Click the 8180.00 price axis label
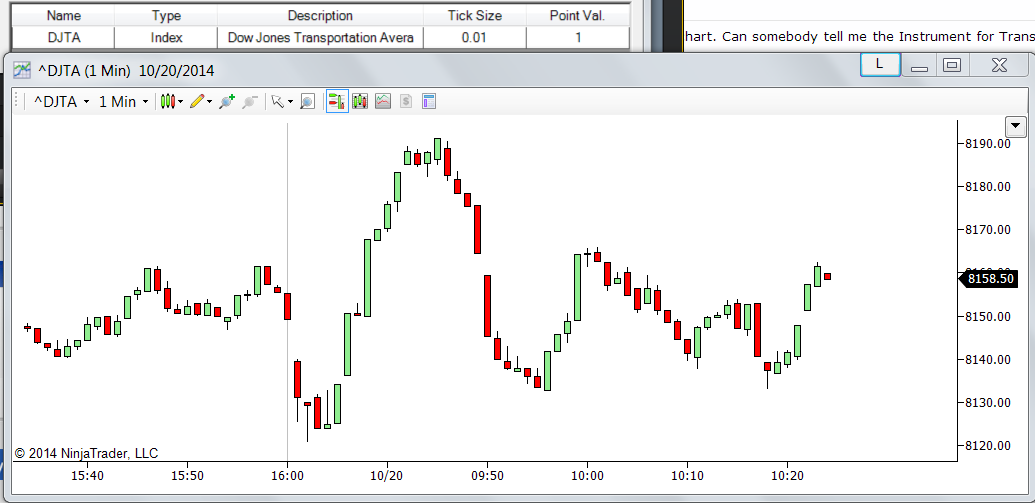 pyautogui.click(x=987, y=186)
